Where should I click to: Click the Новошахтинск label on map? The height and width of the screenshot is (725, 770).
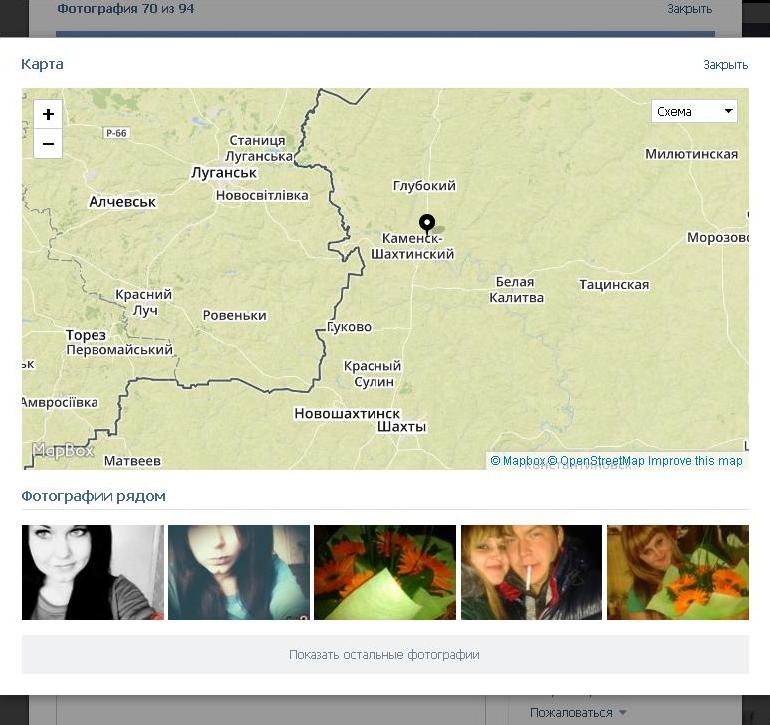click(346, 413)
